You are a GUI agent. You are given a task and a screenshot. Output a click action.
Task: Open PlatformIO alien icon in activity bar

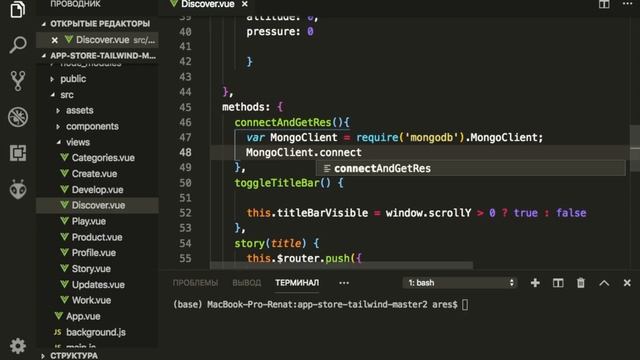(x=18, y=189)
